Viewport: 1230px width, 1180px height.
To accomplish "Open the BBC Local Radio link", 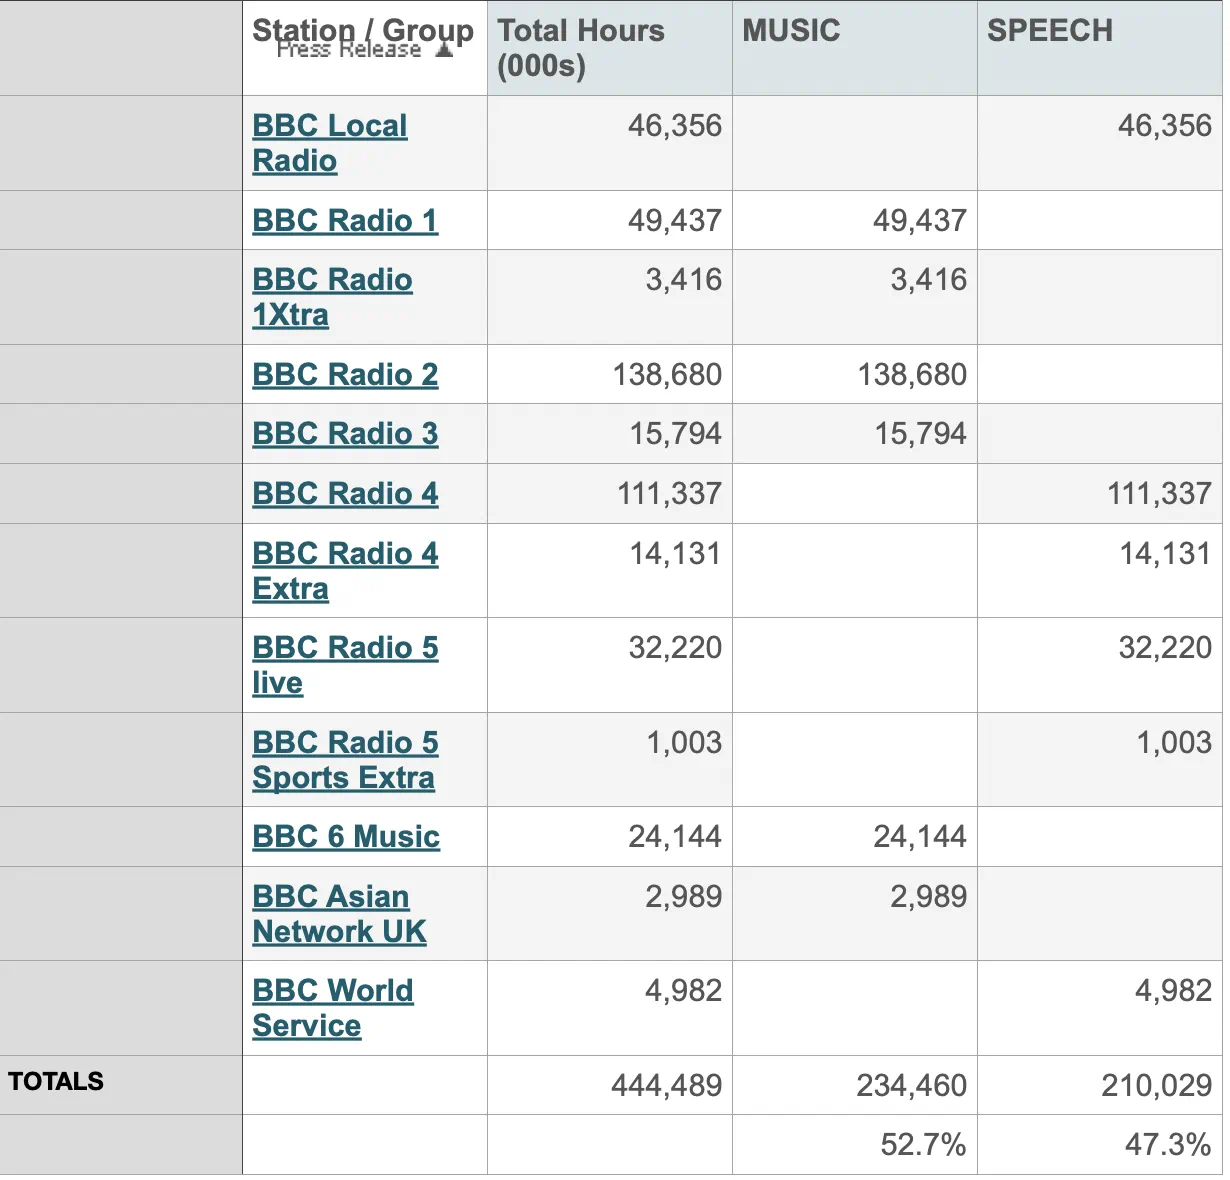I will [330, 143].
